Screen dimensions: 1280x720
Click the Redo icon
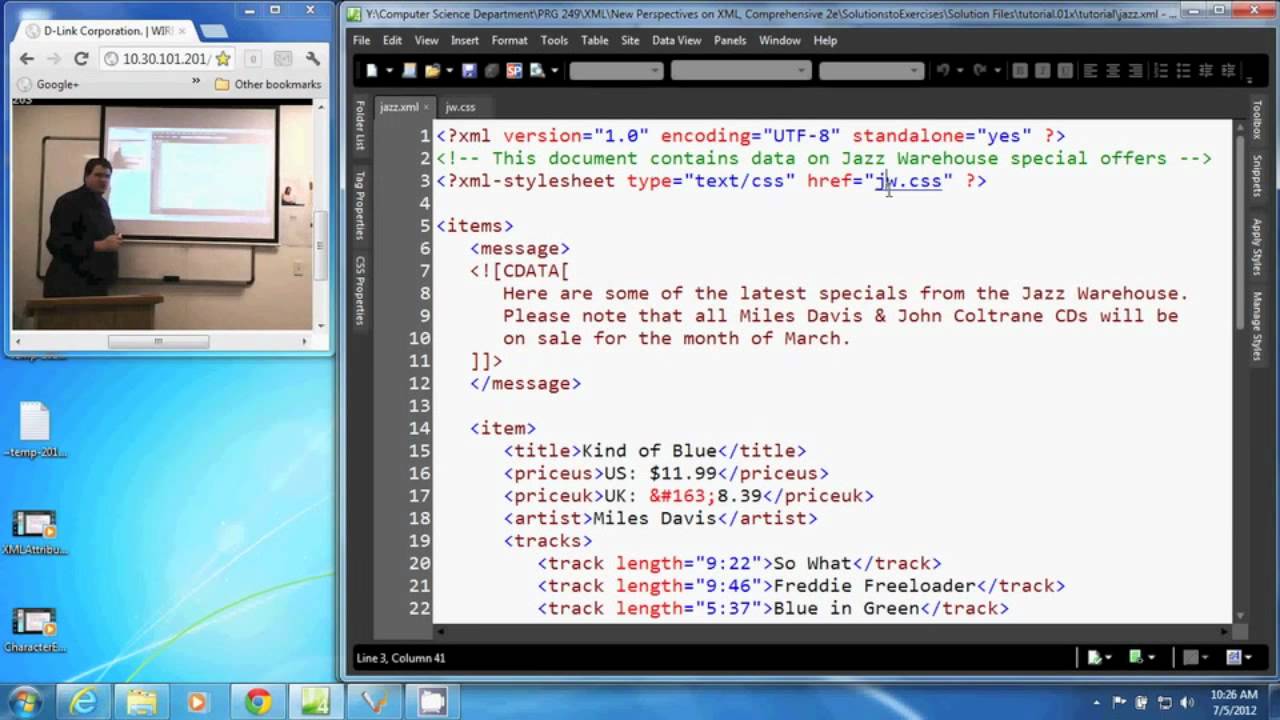(x=980, y=70)
